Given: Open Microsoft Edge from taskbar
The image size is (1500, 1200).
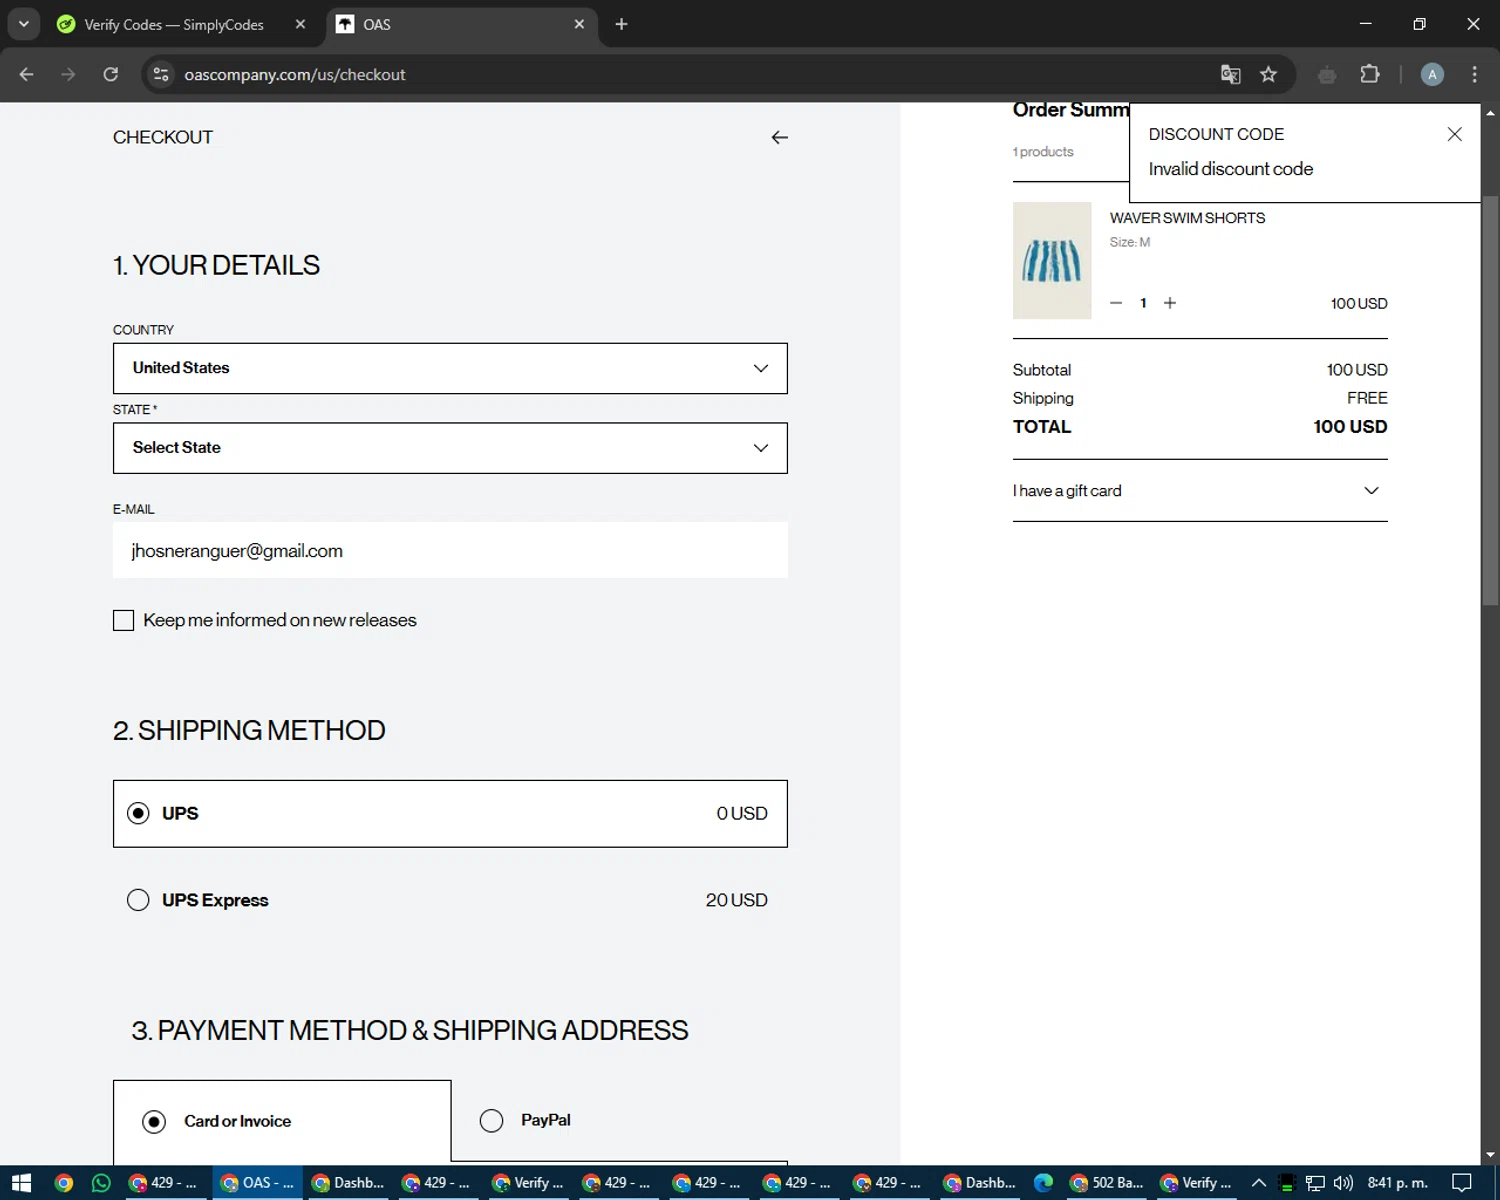Looking at the screenshot, I should pos(1044,1183).
